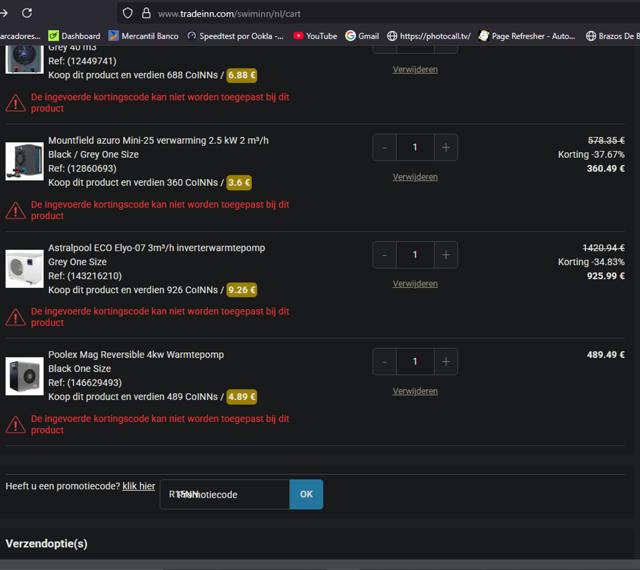
Task: Click the 489.49 € price
Action: 606,355
